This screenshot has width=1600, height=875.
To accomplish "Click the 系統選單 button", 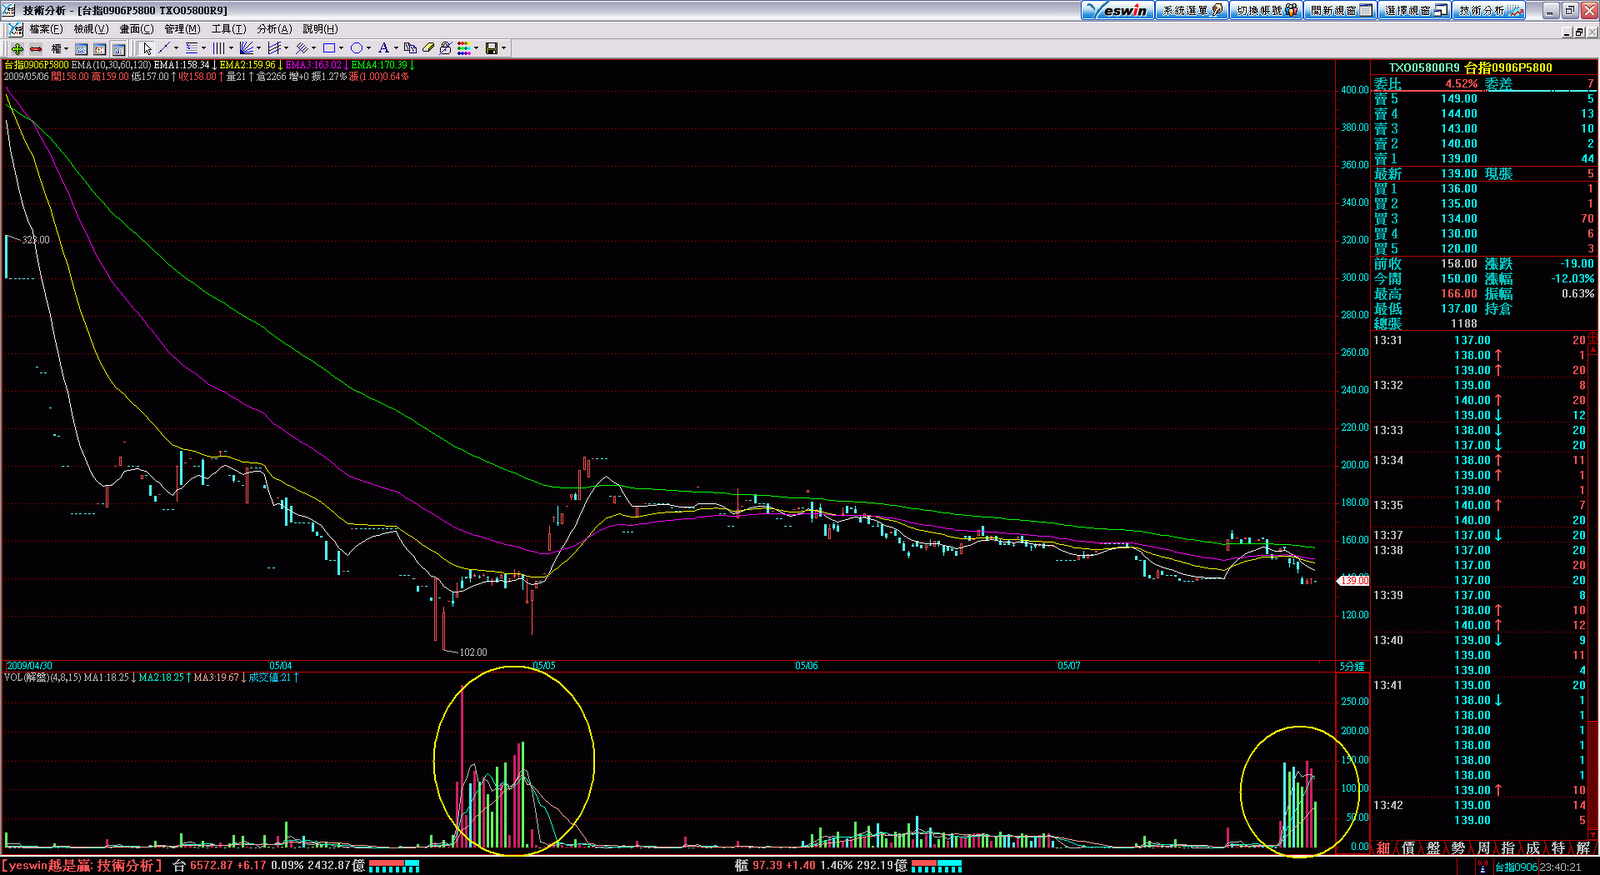I will point(1192,10).
